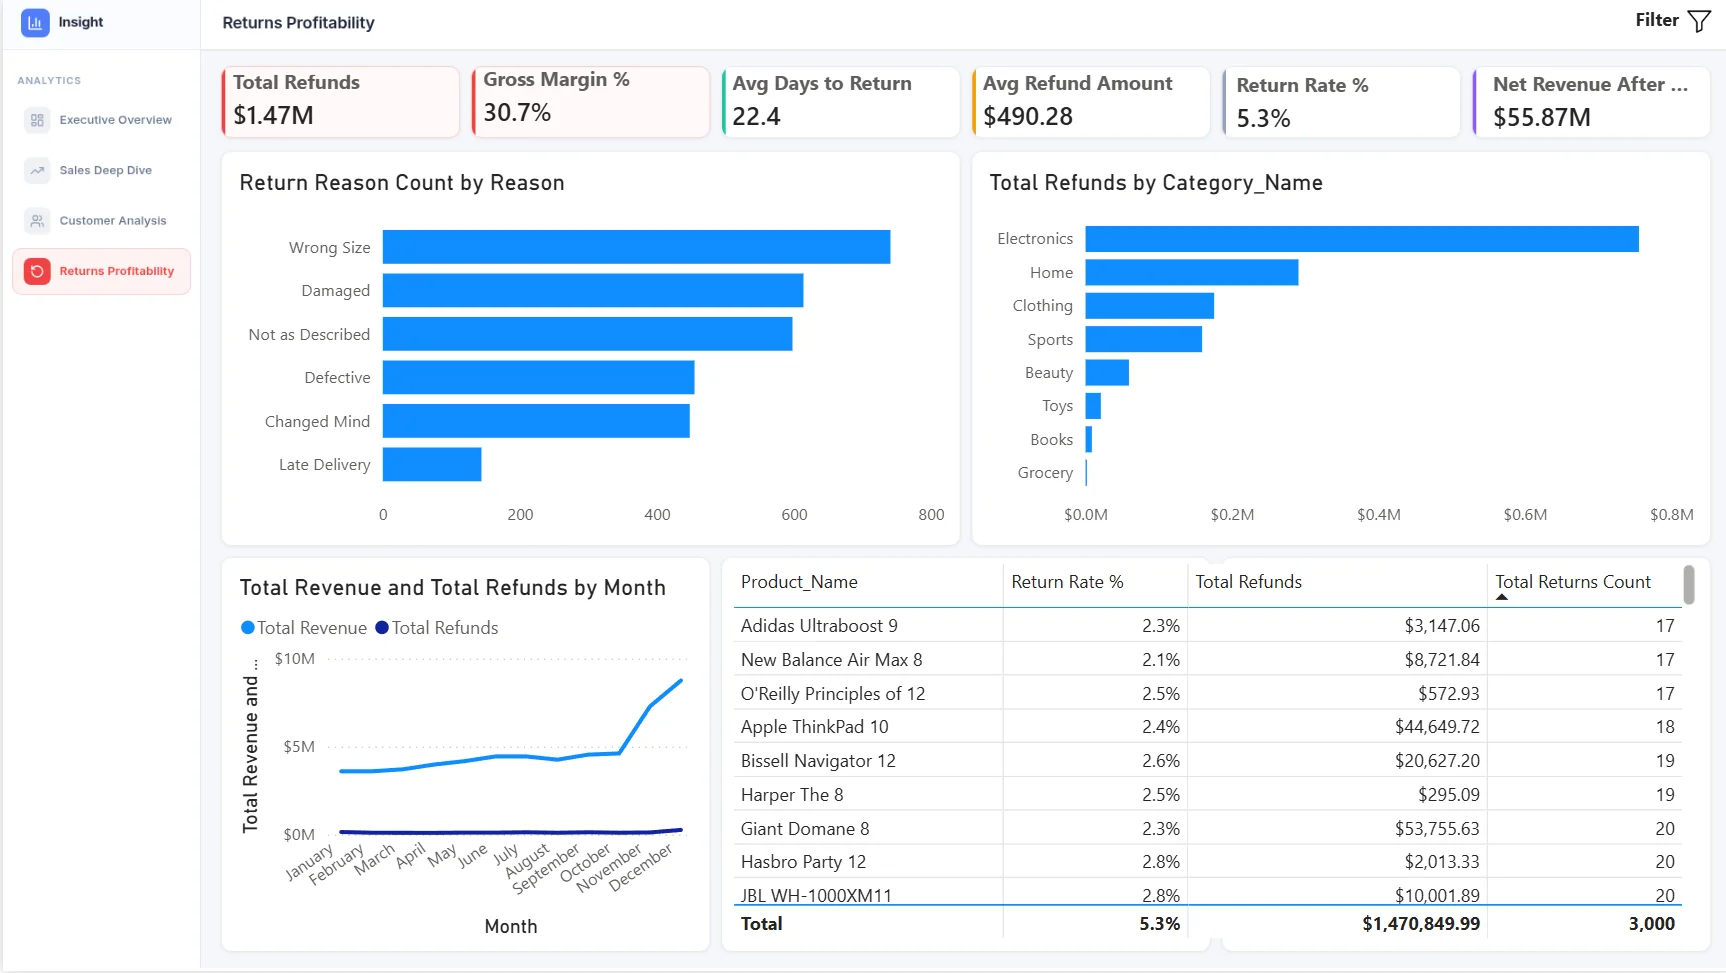Click the Giant Domane 8 cell
The width and height of the screenshot is (1726, 973).
click(x=805, y=829)
